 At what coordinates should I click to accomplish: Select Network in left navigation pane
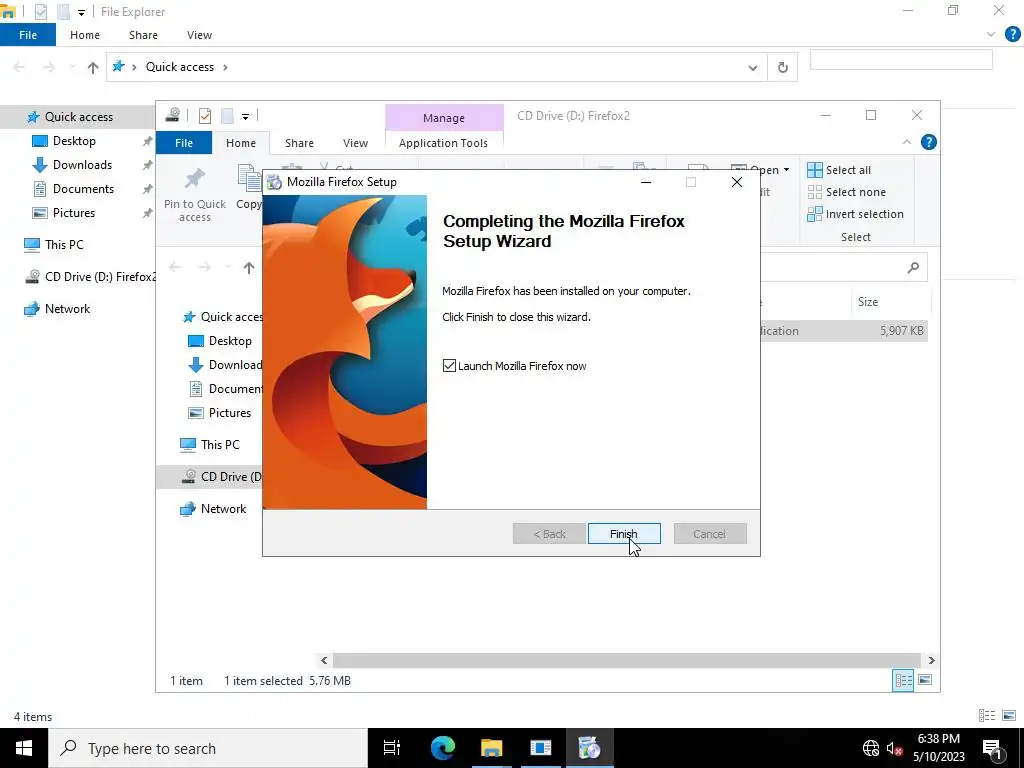[x=67, y=309]
